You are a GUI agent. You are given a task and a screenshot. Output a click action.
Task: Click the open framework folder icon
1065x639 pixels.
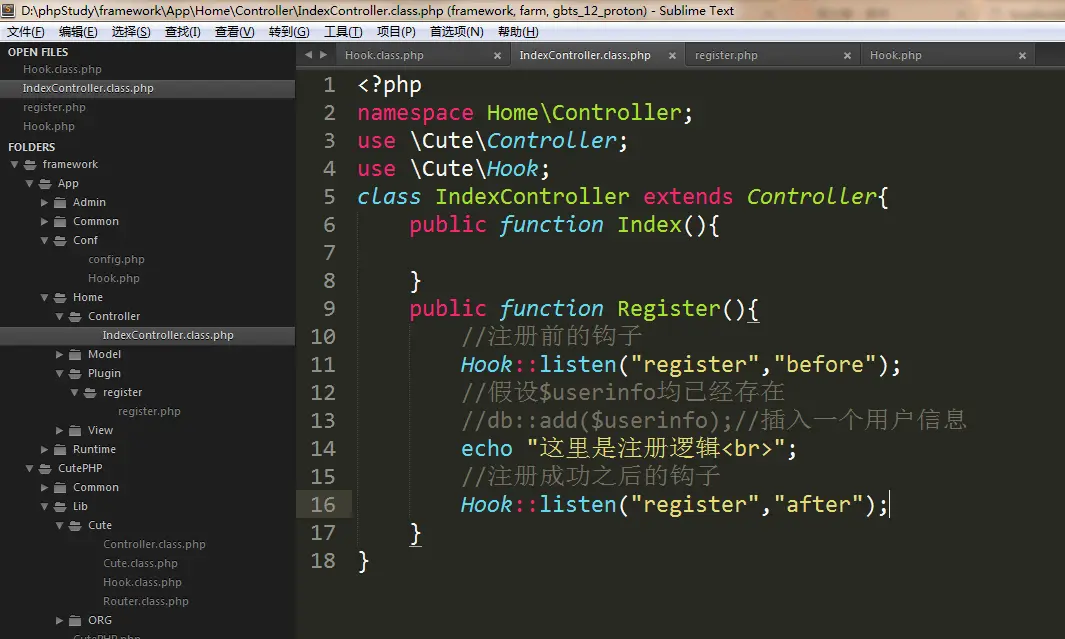point(30,164)
